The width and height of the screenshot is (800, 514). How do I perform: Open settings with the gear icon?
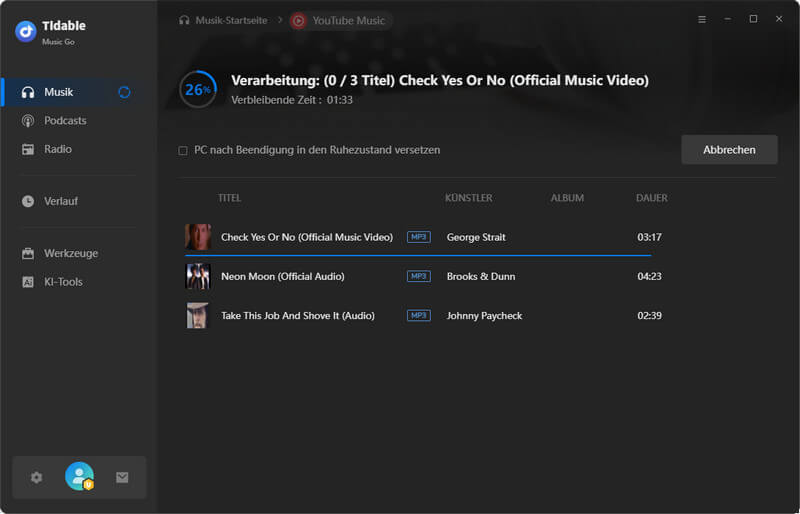[x=36, y=477]
